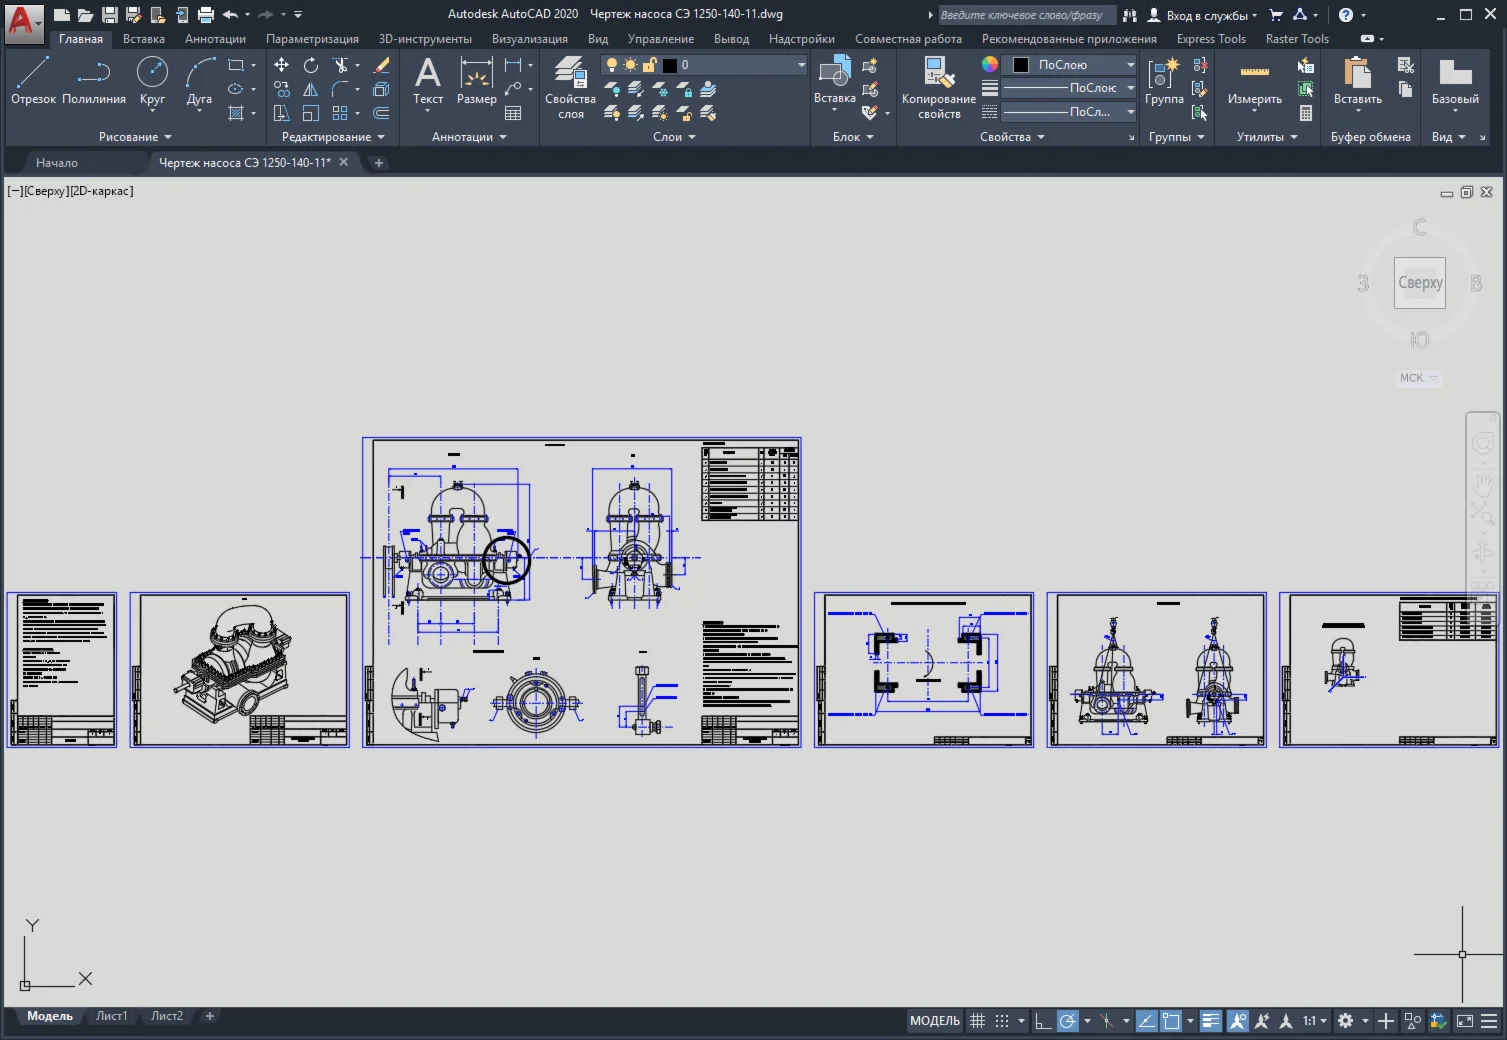
Task: Expand the Слои panel
Action: point(674,137)
